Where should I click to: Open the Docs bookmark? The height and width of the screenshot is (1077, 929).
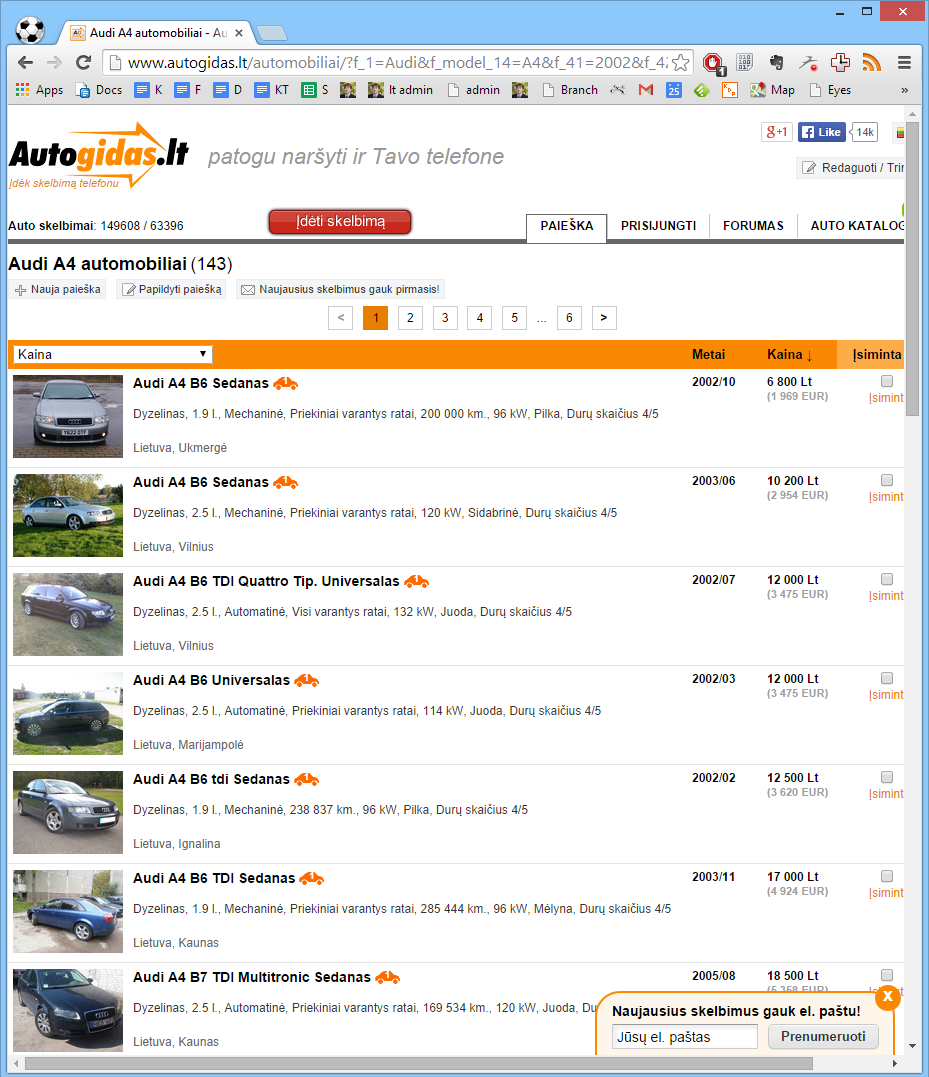[99, 90]
